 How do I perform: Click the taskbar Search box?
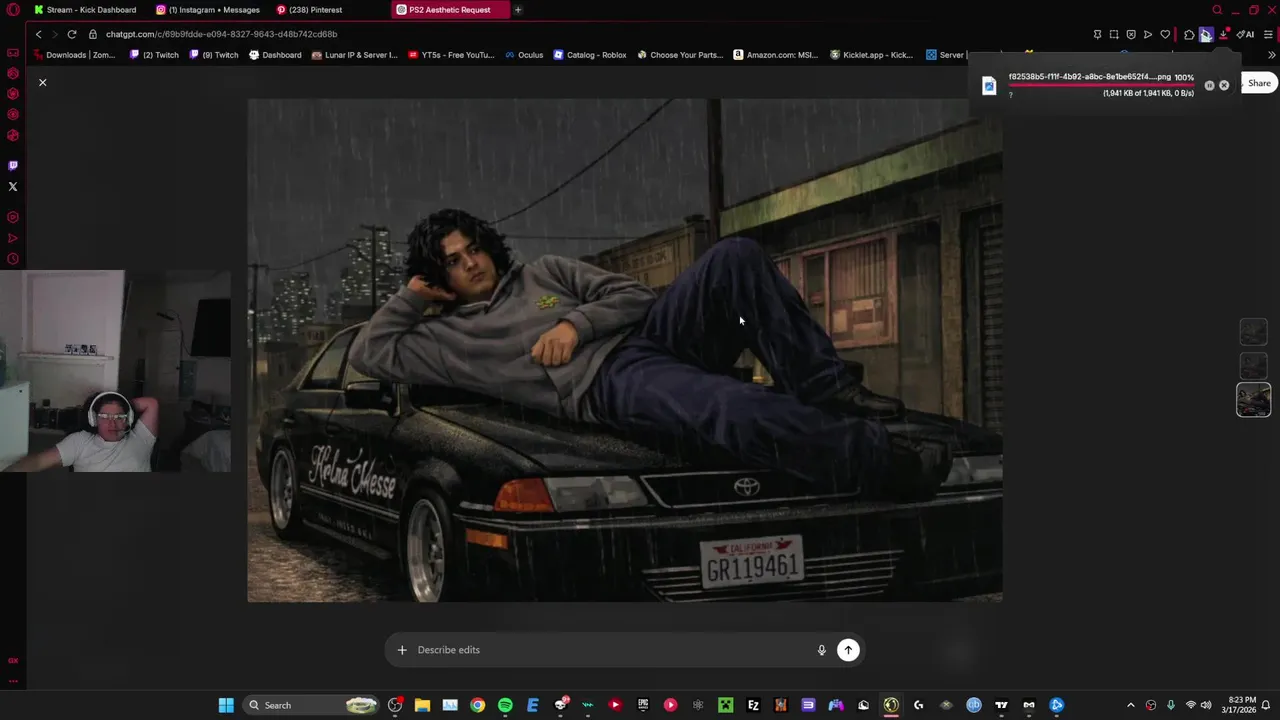click(312, 705)
